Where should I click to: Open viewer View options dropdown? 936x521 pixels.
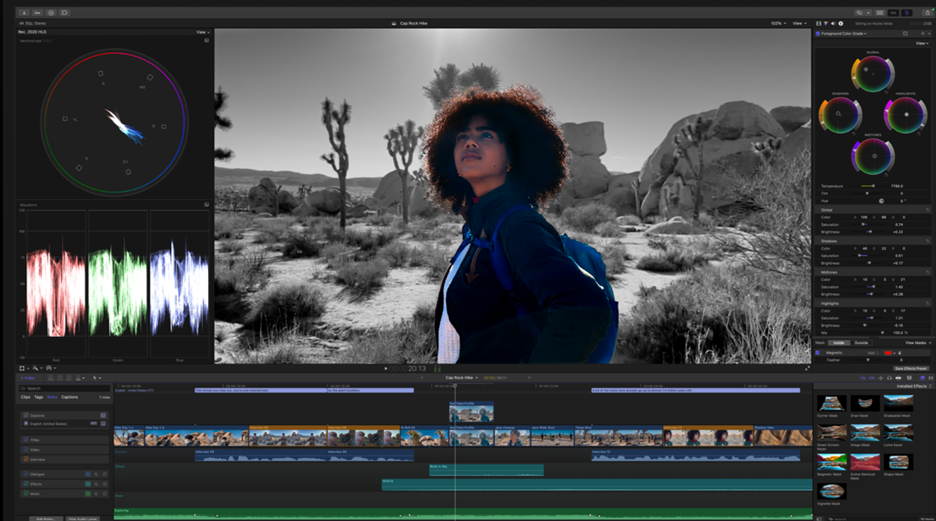click(x=798, y=23)
